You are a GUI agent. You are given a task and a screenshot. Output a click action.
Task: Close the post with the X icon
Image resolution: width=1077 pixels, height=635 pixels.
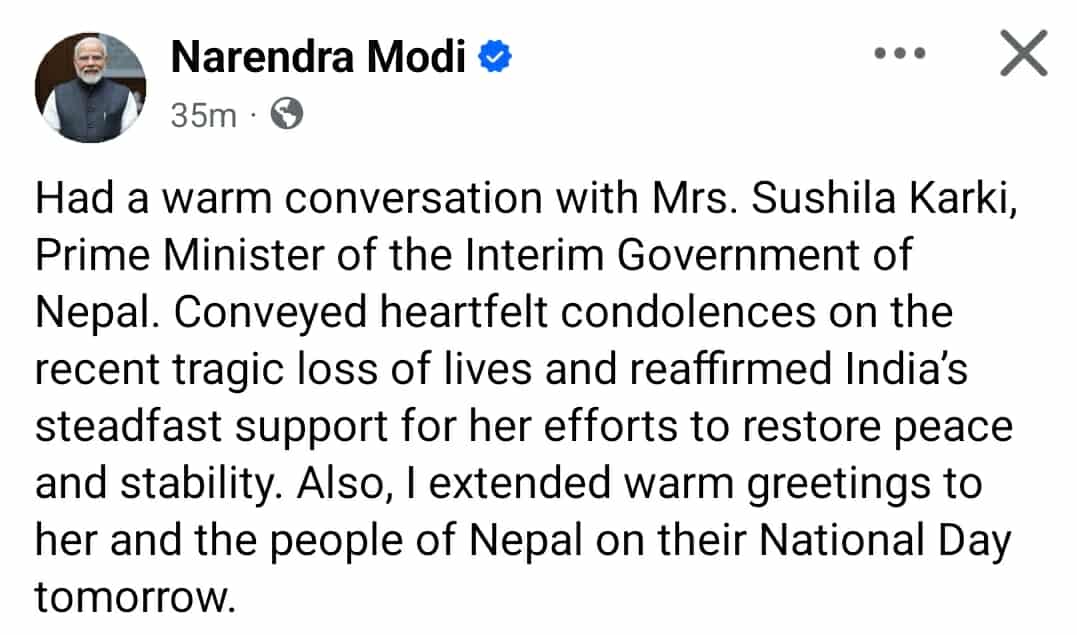[1023, 55]
